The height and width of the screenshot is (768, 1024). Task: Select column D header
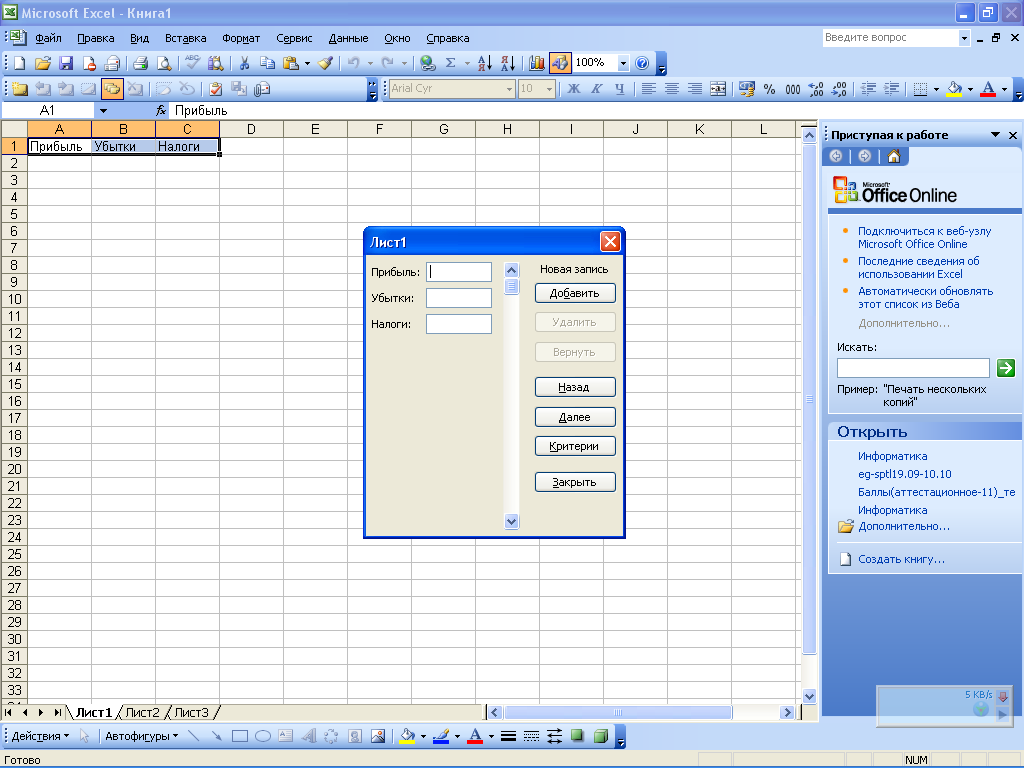tap(251, 129)
